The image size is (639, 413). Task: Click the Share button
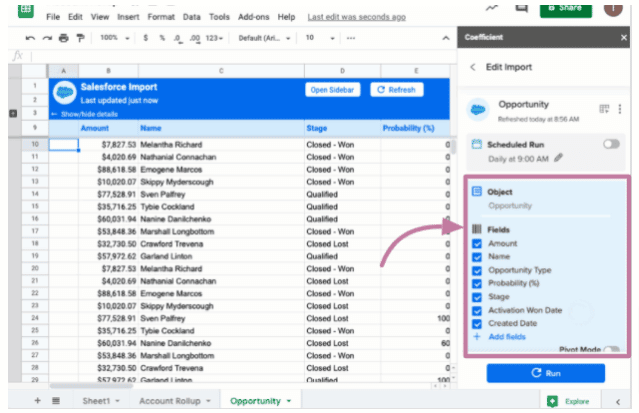point(566,9)
